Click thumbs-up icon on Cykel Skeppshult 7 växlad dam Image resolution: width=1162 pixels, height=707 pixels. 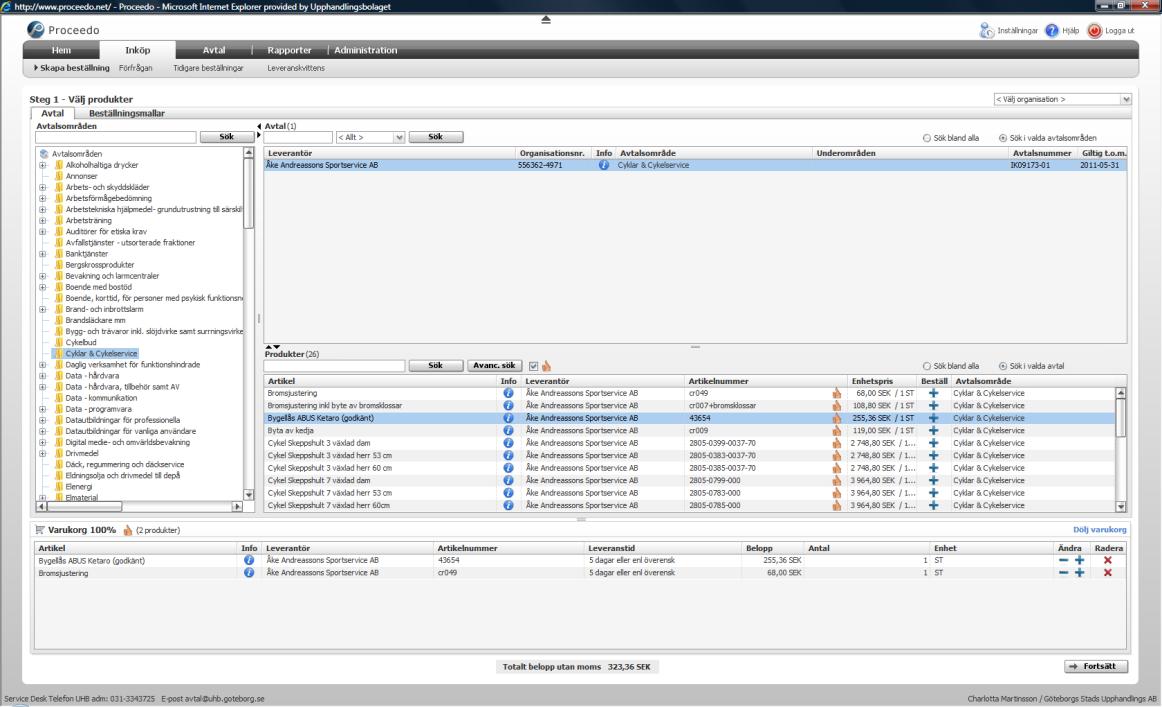837,480
